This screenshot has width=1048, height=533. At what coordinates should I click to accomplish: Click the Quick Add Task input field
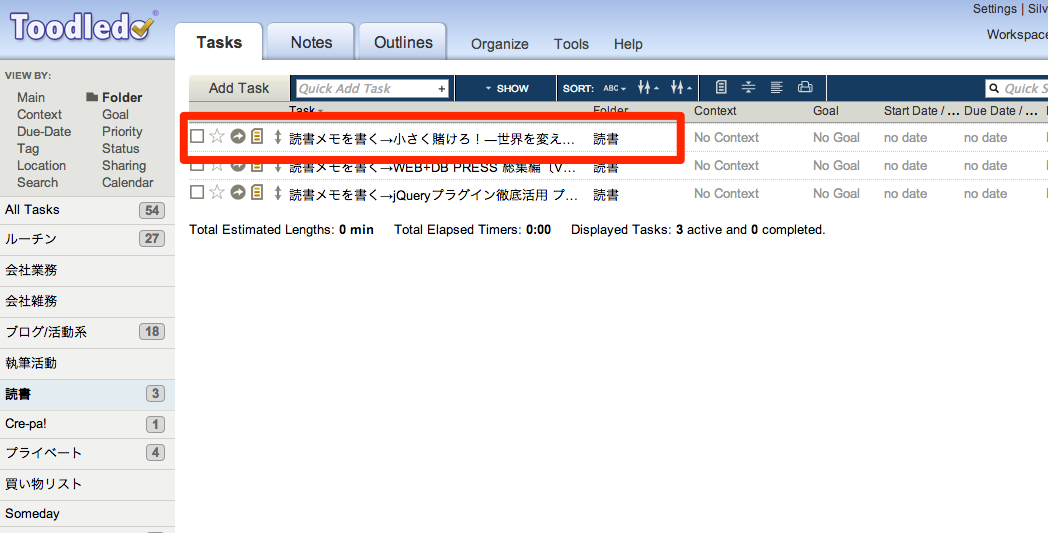[x=366, y=89]
